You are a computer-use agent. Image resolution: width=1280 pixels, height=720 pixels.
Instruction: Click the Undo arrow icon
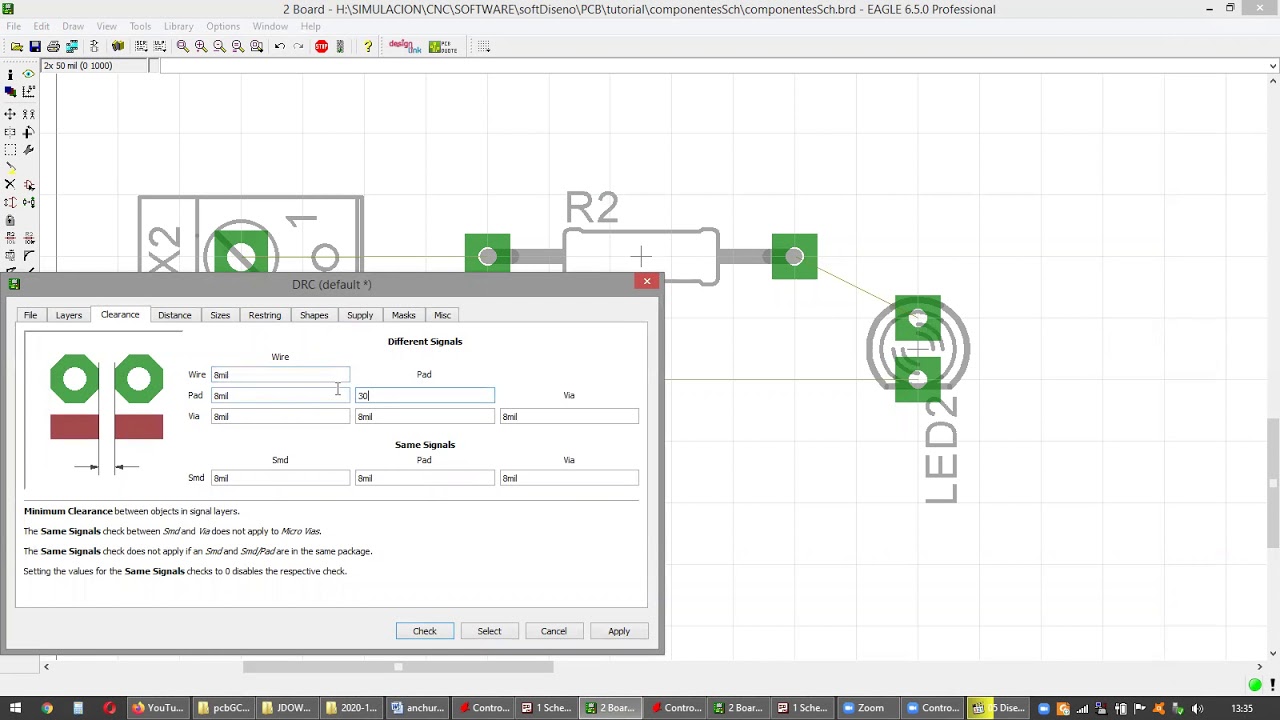pos(280,47)
